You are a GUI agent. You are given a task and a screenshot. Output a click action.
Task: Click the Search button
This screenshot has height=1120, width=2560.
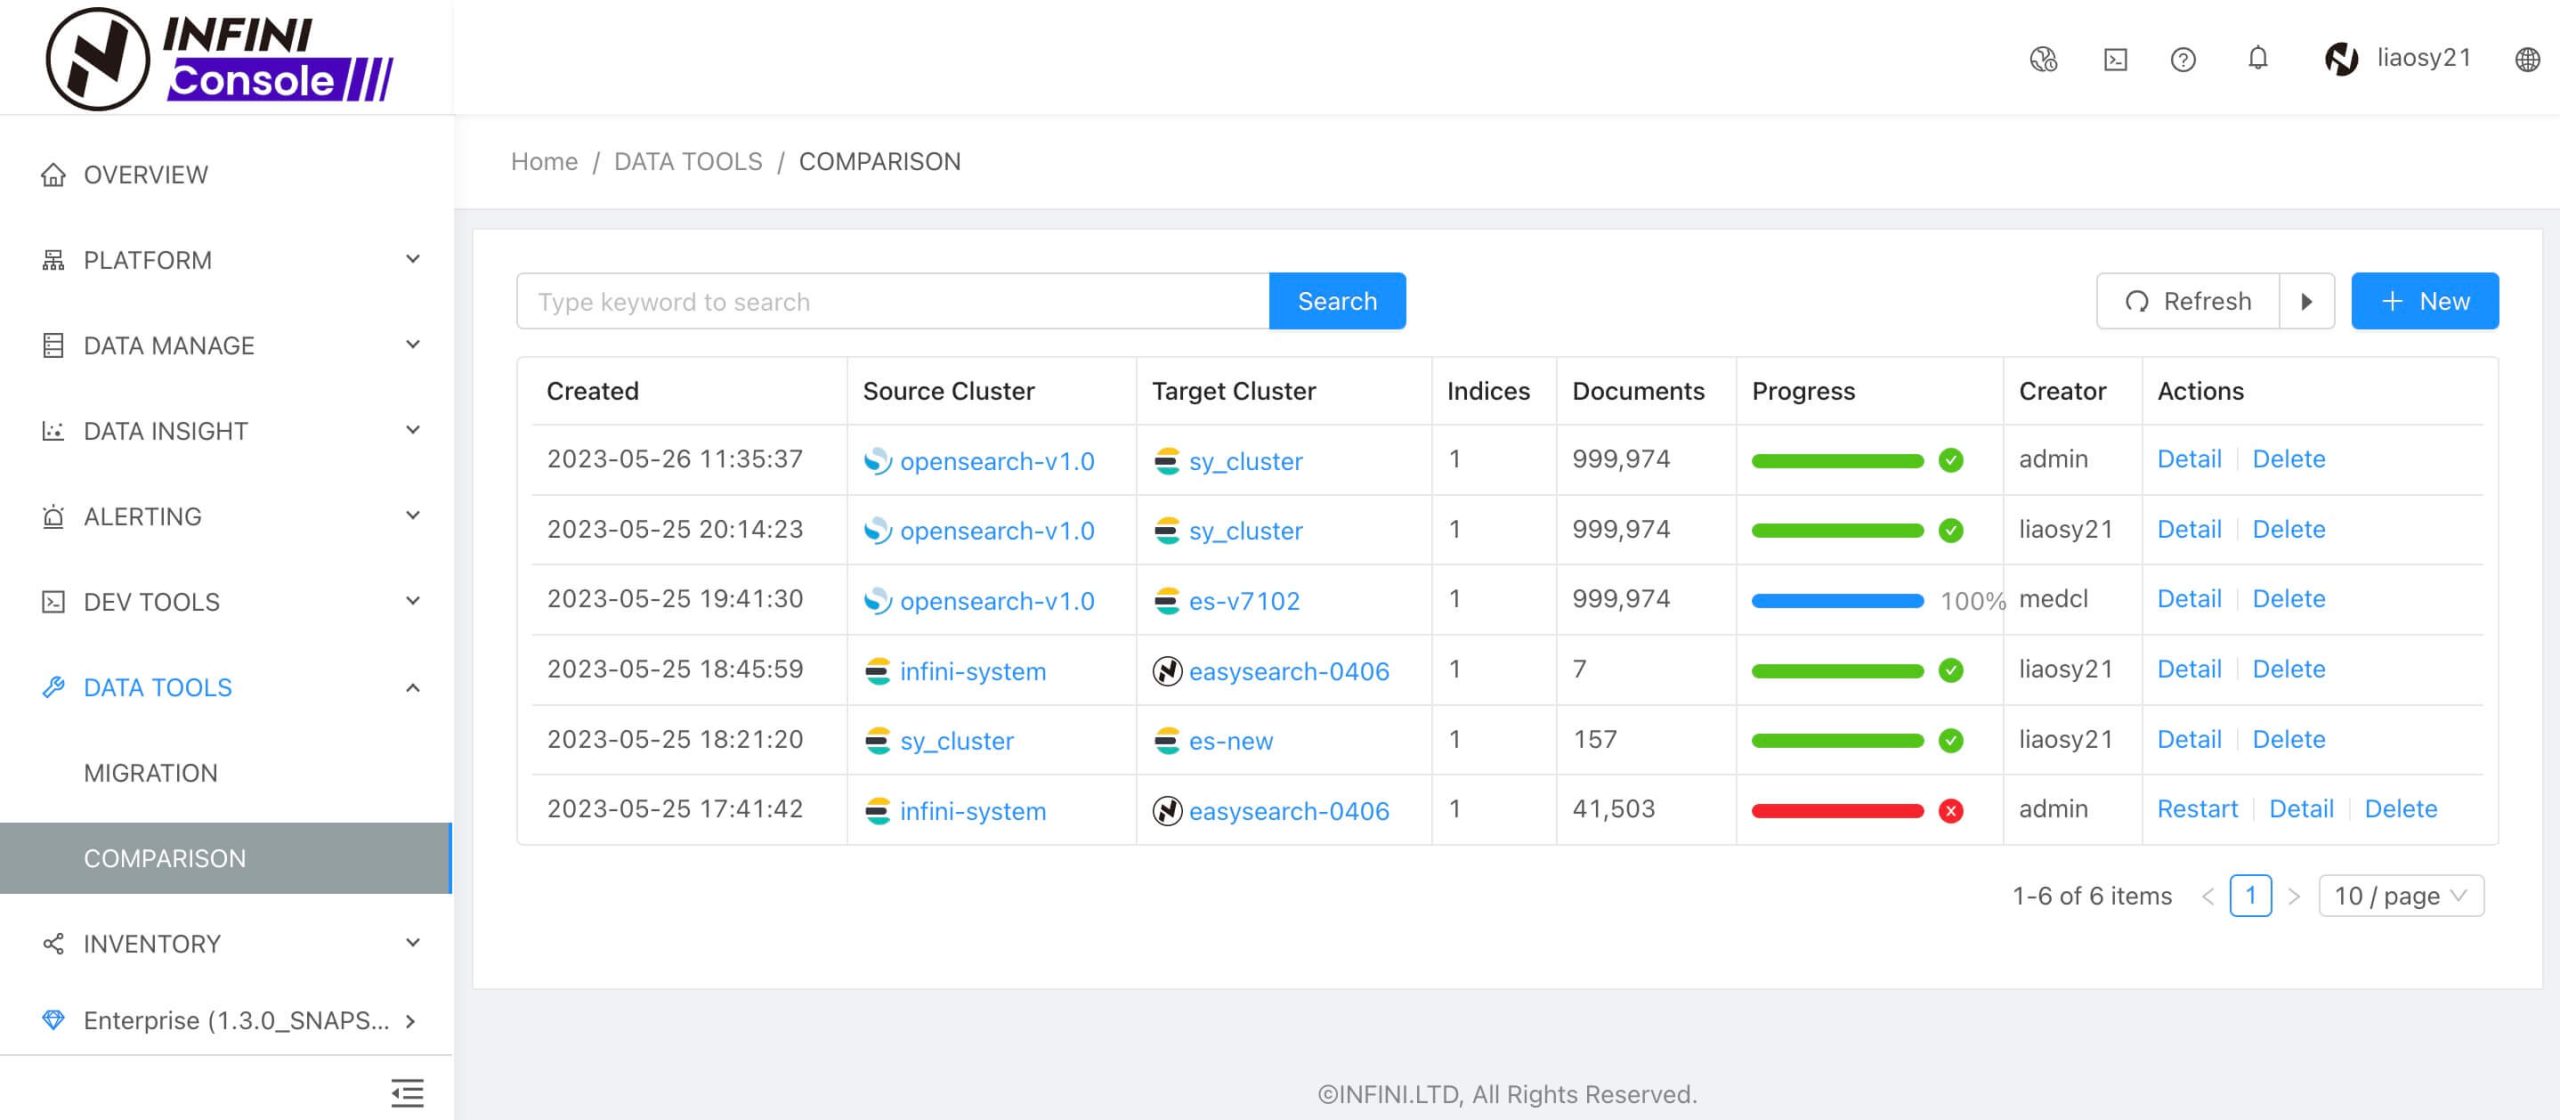(x=1337, y=301)
